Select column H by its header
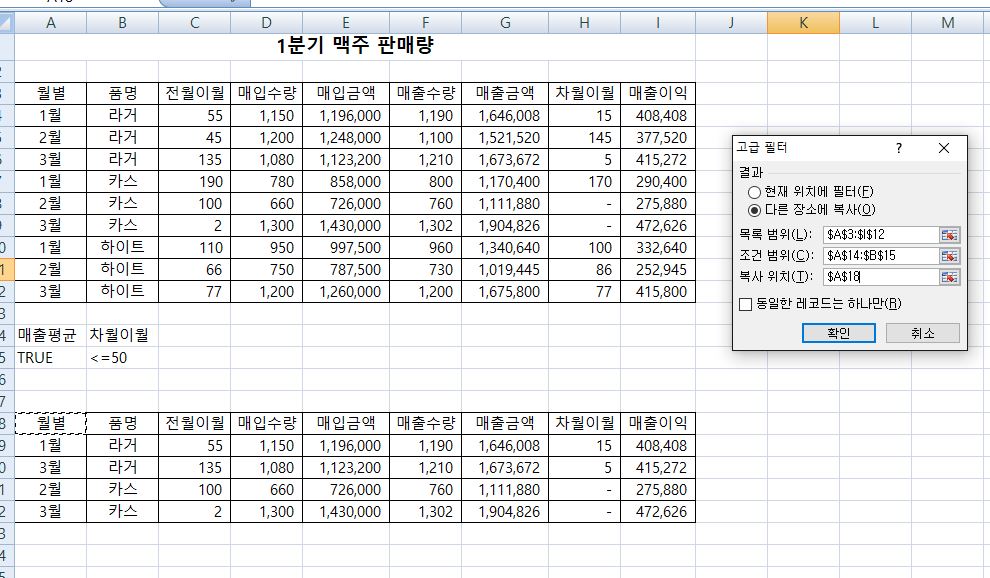The width and height of the screenshot is (990, 578). [x=585, y=23]
